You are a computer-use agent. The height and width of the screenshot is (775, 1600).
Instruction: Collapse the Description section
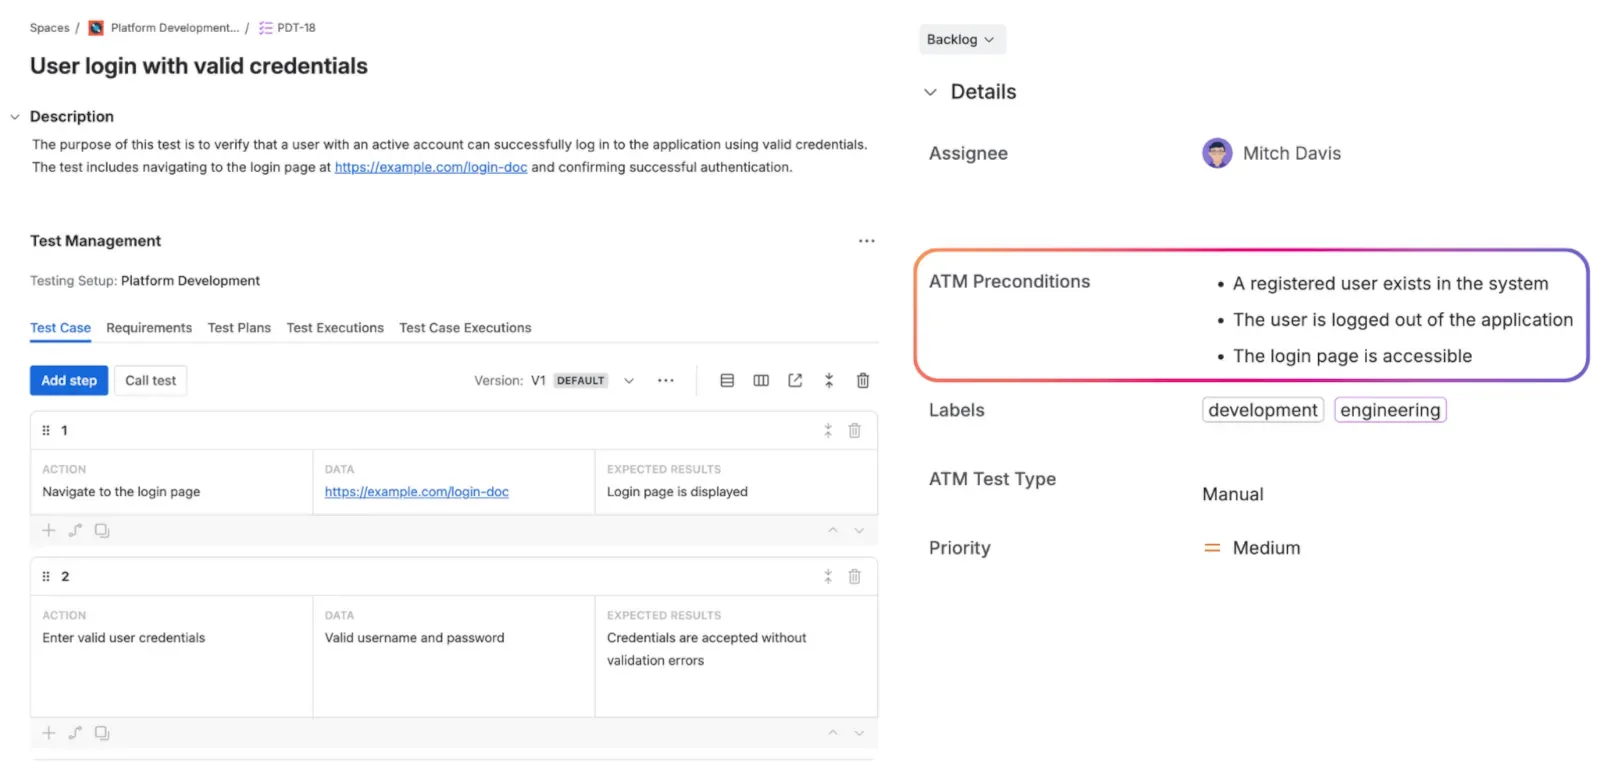pyautogui.click(x=15, y=117)
